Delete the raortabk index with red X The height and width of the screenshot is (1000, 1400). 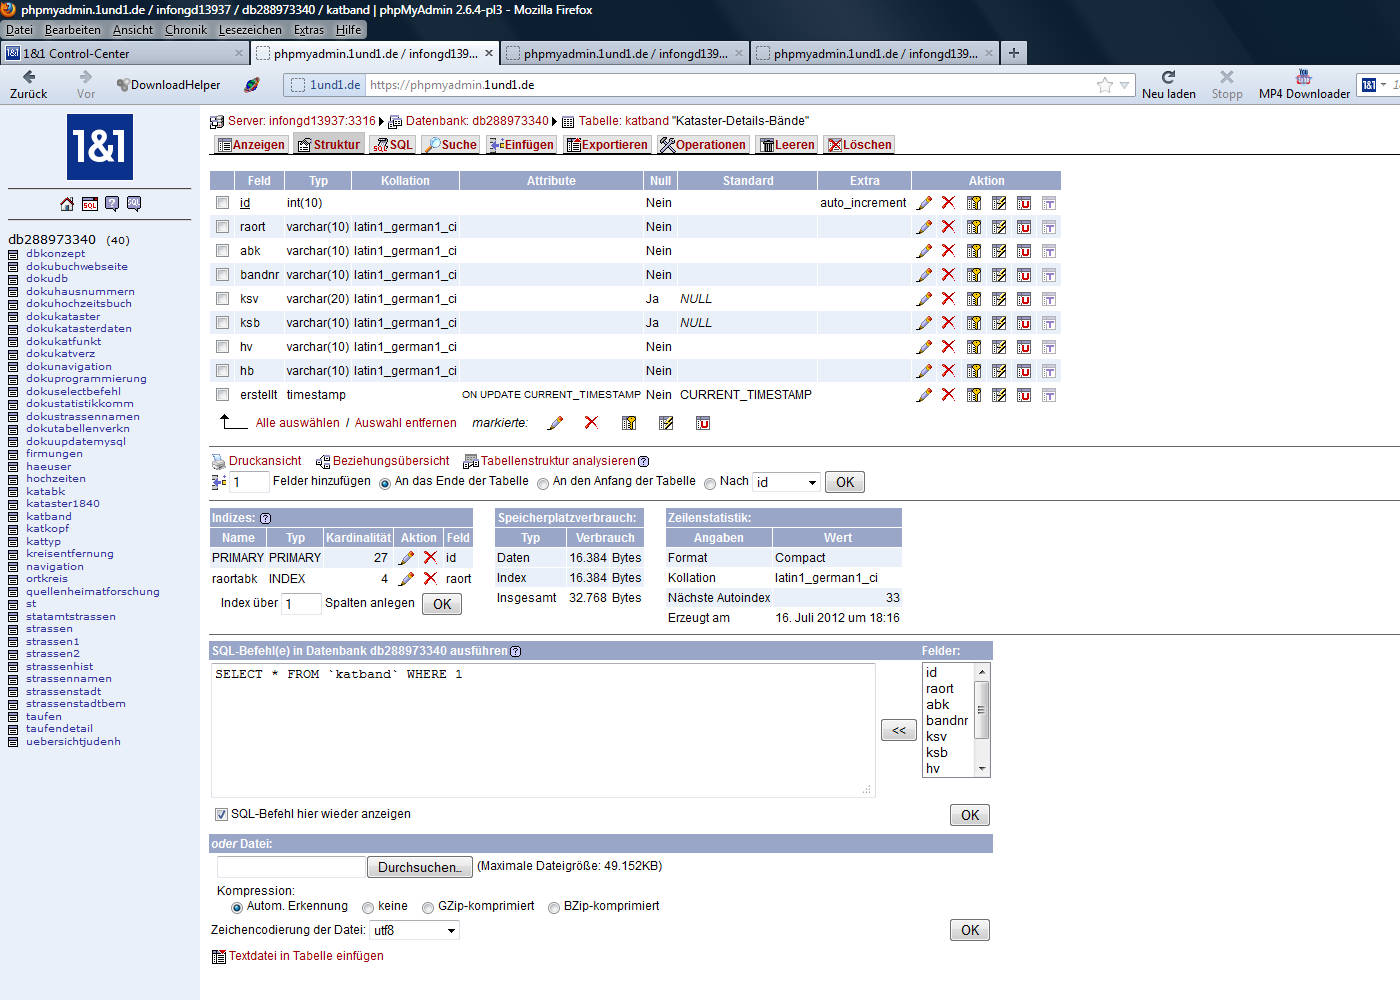[430, 579]
